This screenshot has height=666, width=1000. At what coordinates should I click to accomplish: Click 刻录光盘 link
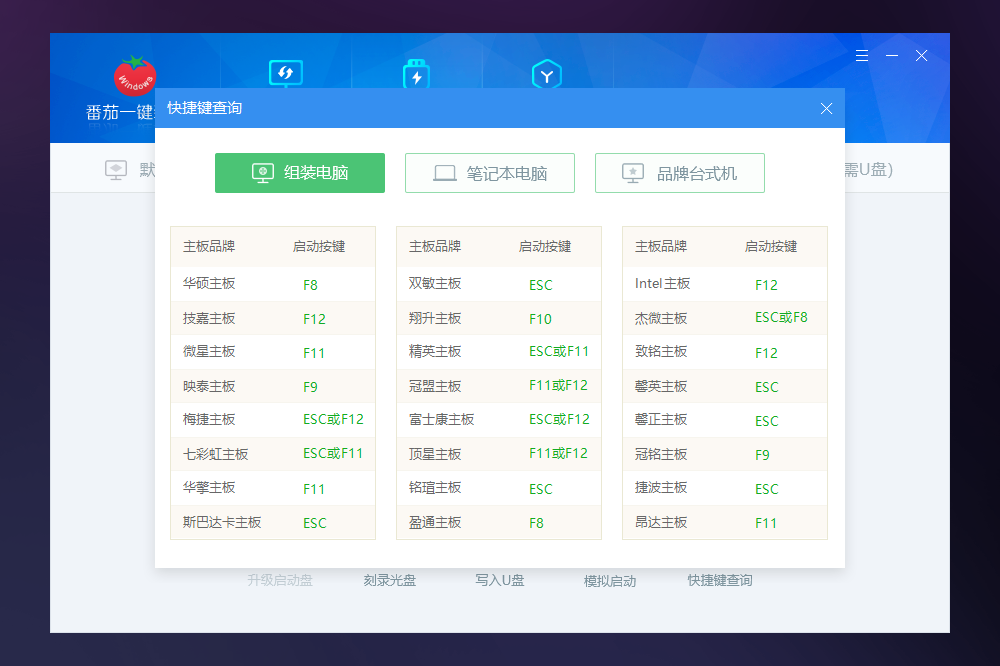coord(390,581)
